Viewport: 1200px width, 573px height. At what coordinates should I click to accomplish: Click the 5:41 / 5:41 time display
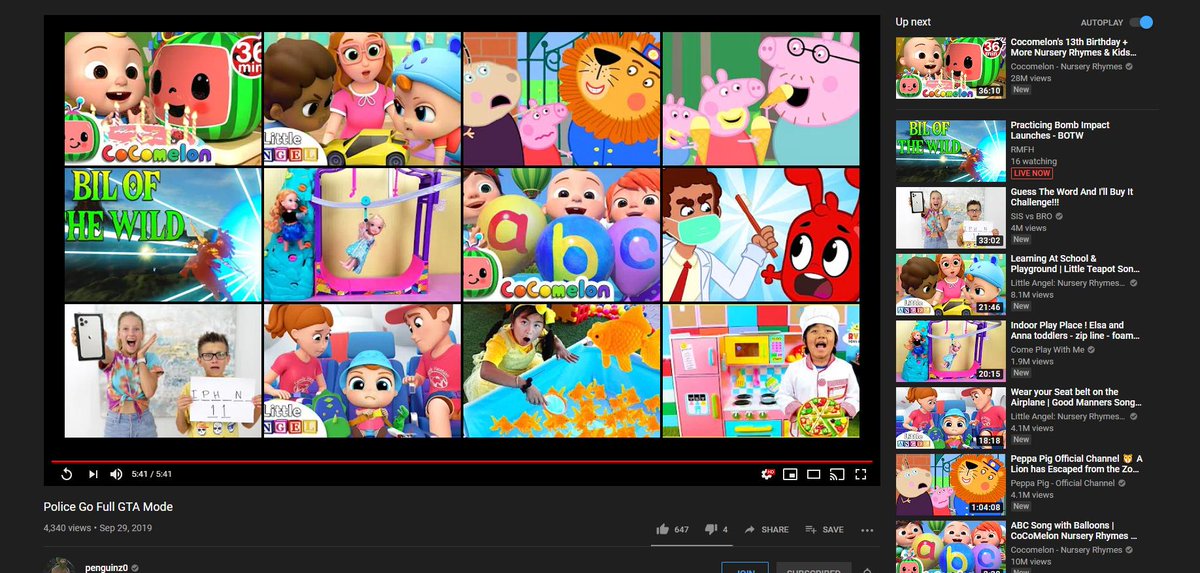click(x=152, y=474)
